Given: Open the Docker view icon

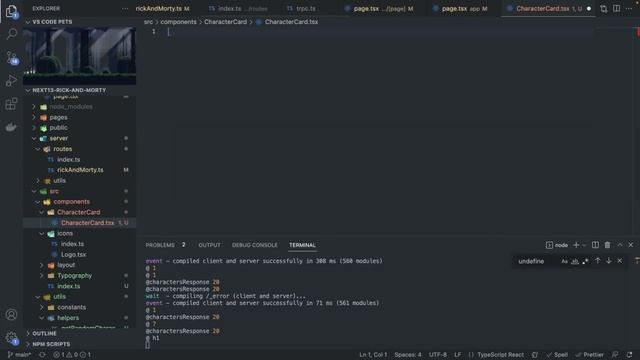Looking at the screenshot, I should point(11,127).
